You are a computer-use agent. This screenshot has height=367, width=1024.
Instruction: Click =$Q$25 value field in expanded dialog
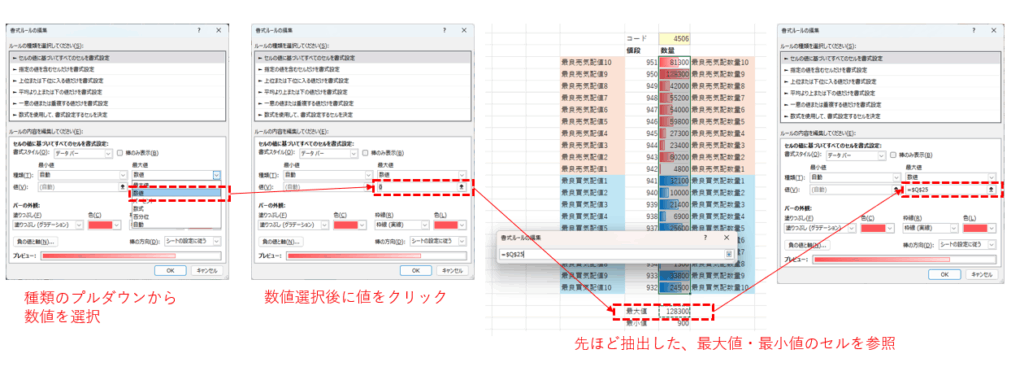pyautogui.click(x=945, y=189)
